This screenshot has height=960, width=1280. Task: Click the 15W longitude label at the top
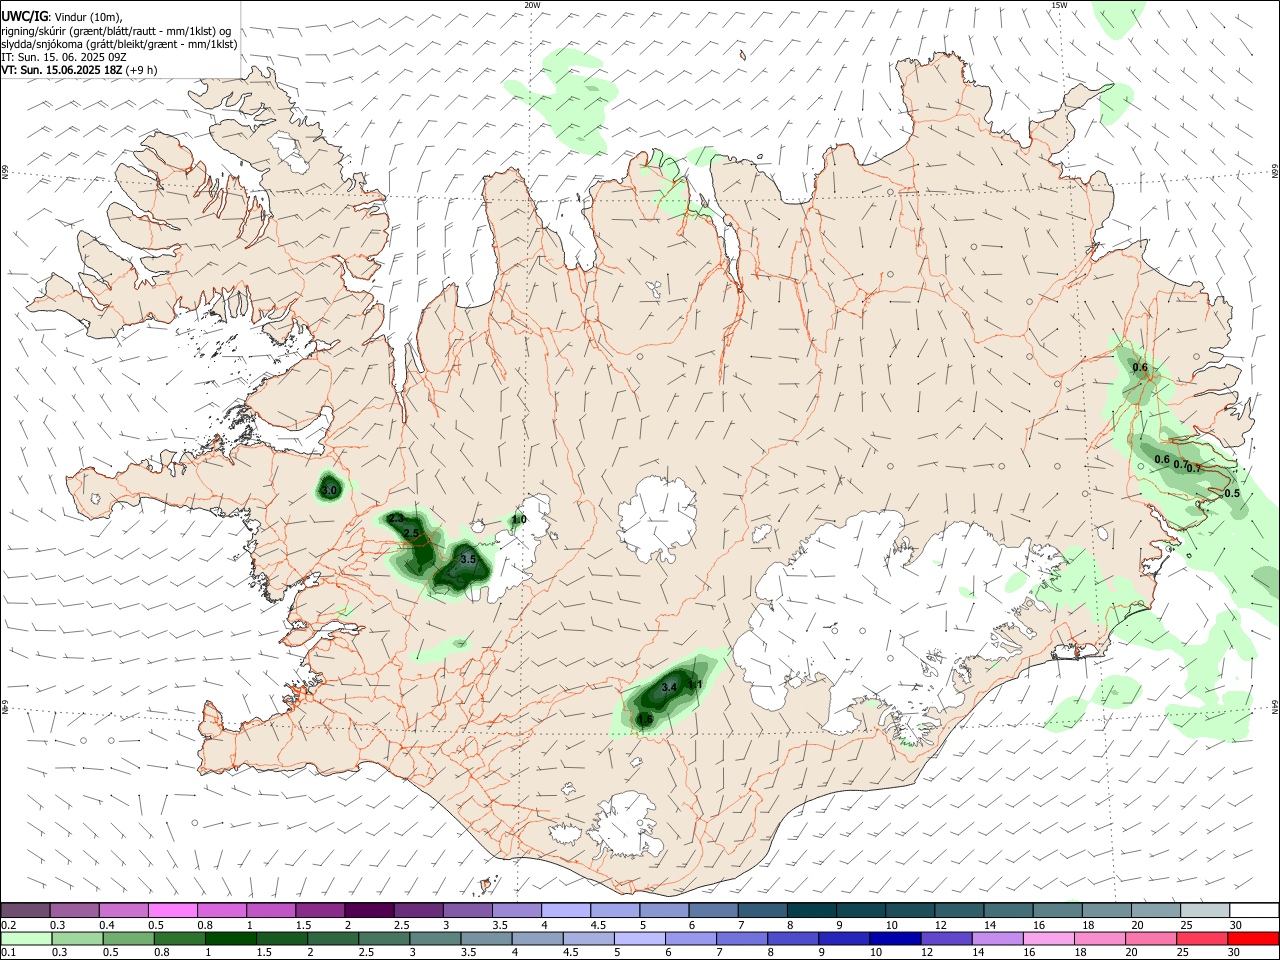[x=1059, y=5]
